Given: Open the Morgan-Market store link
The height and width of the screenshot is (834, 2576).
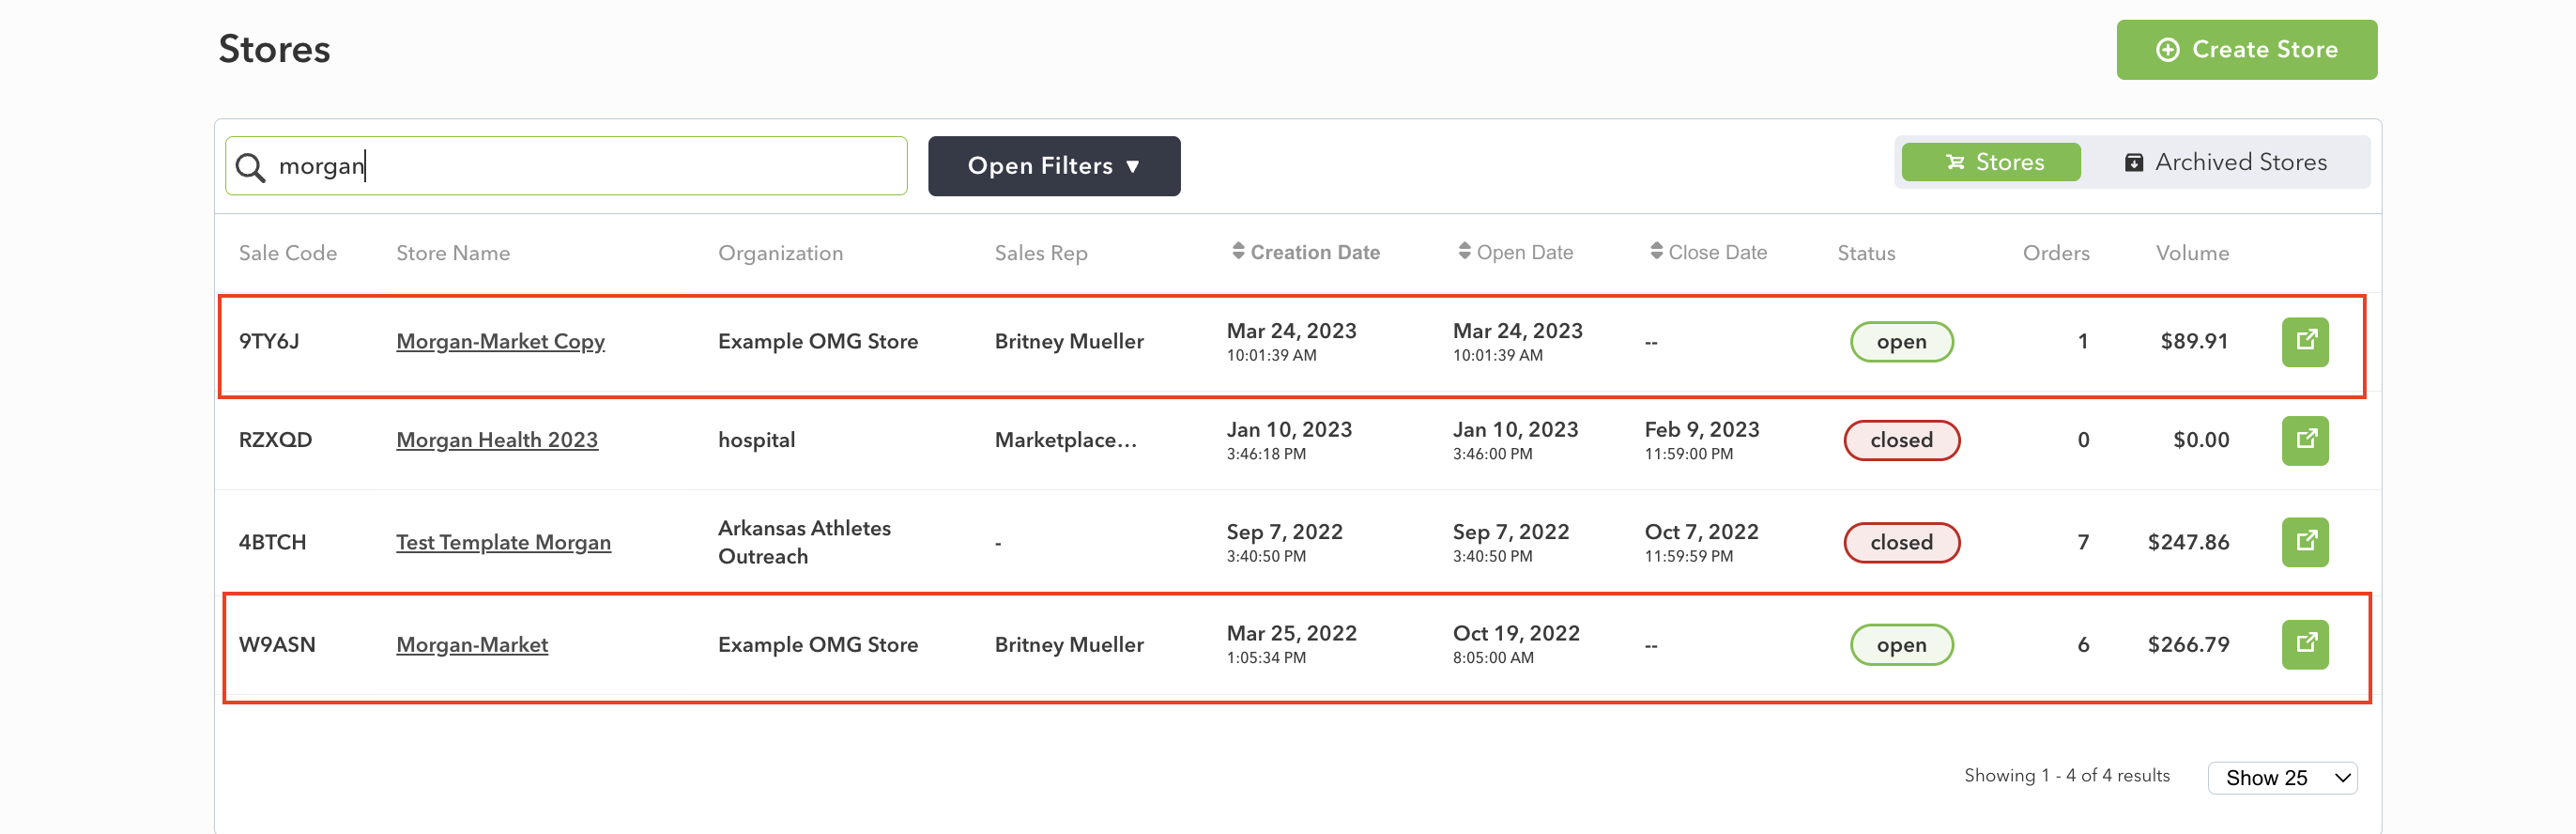Looking at the screenshot, I should tap(472, 644).
